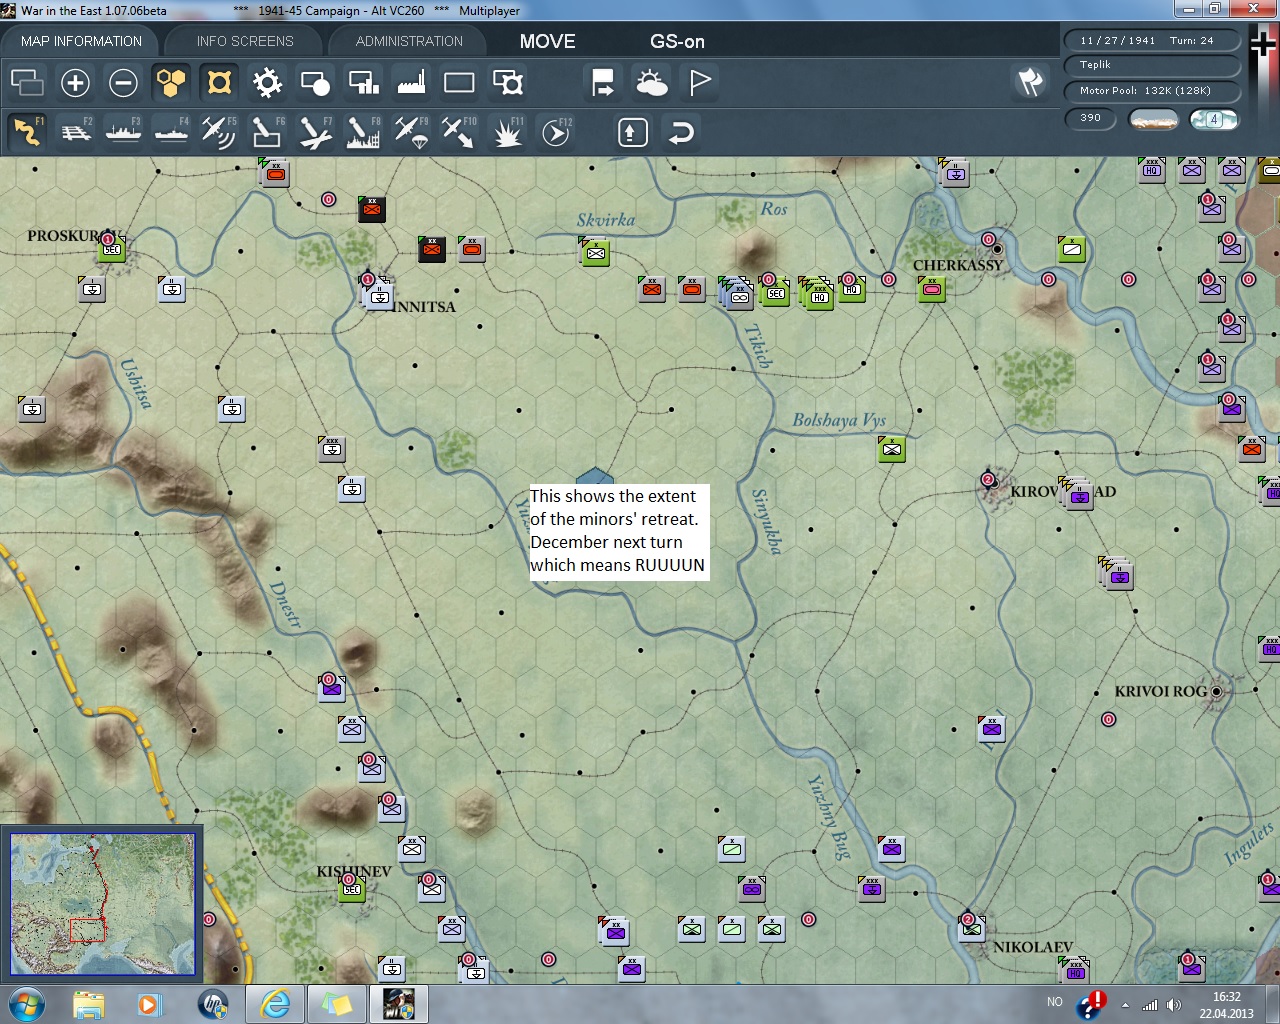
Task: Click the End Turn F12 icon
Action: tap(556, 132)
